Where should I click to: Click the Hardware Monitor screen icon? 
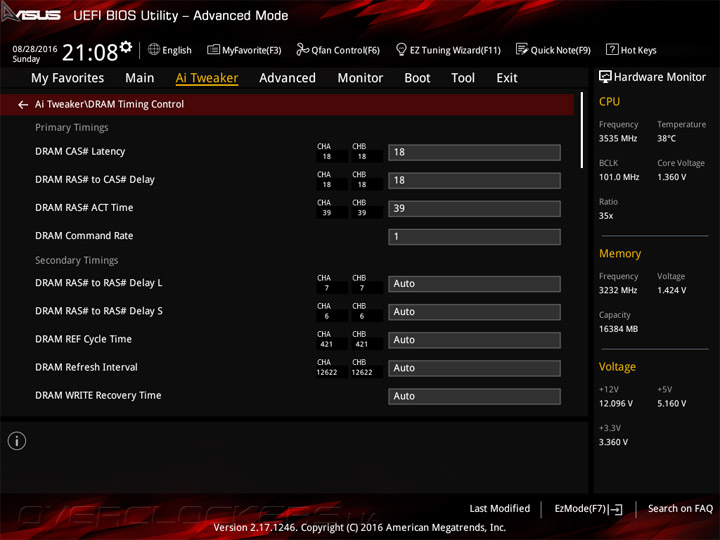(605, 77)
